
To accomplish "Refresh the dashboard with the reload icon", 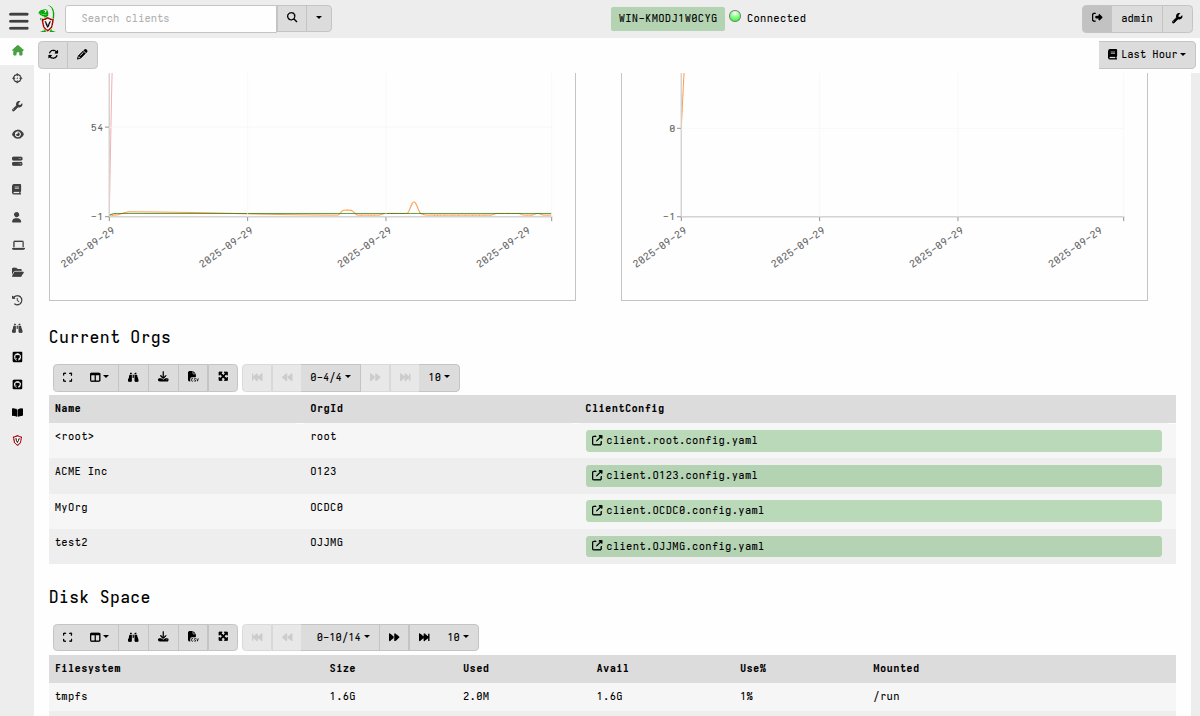I will 53,55.
